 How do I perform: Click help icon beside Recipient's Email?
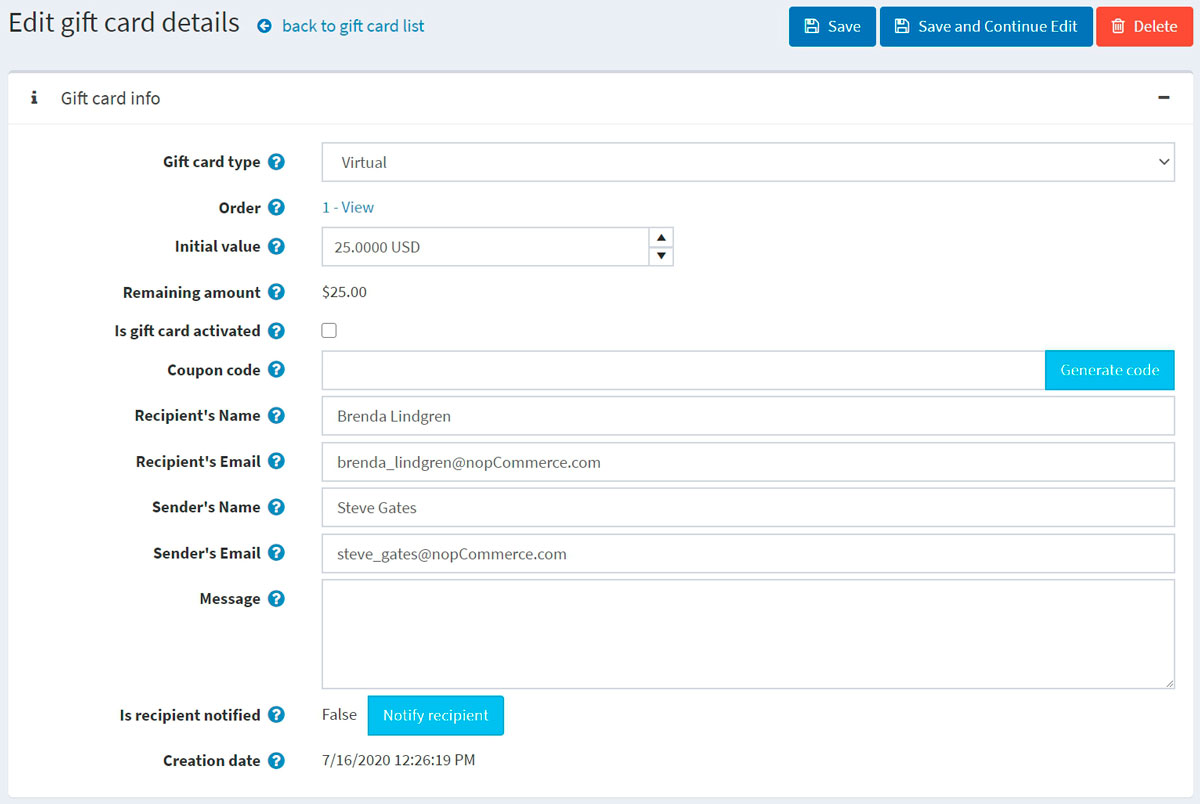pyautogui.click(x=277, y=462)
